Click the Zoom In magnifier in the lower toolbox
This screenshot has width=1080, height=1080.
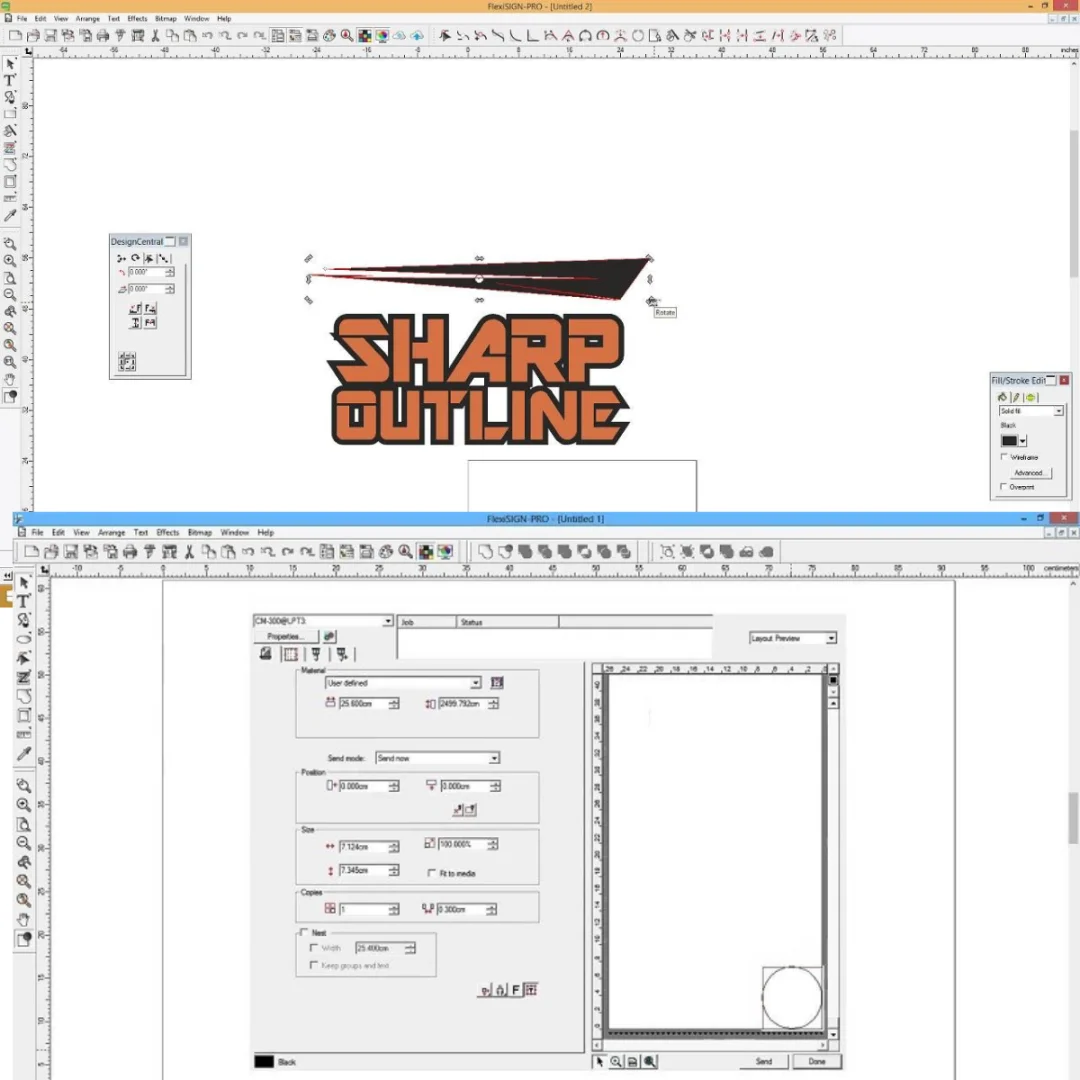(24, 805)
